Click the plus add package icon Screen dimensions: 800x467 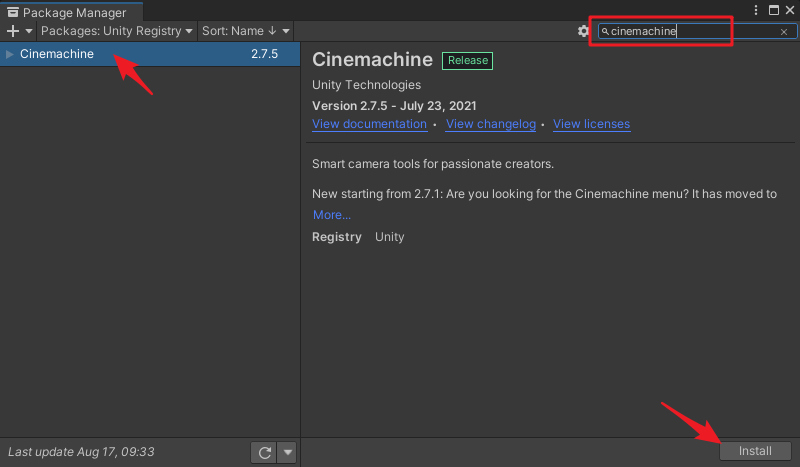point(13,31)
